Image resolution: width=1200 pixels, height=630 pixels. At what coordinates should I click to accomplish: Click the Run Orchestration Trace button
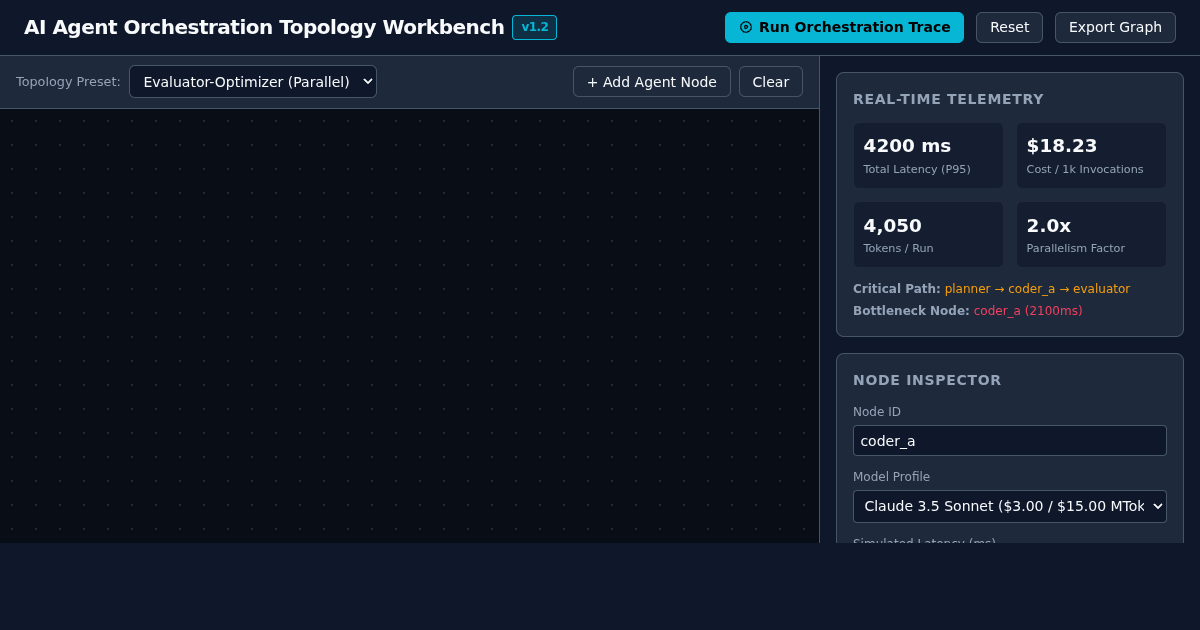pos(844,27)
